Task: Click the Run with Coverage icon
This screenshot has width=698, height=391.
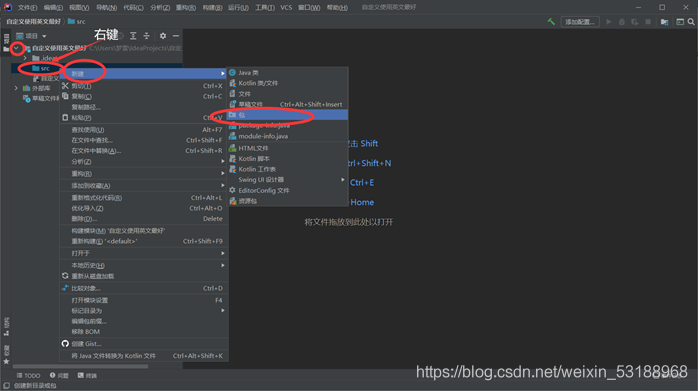Action: [x=635, y=21]
